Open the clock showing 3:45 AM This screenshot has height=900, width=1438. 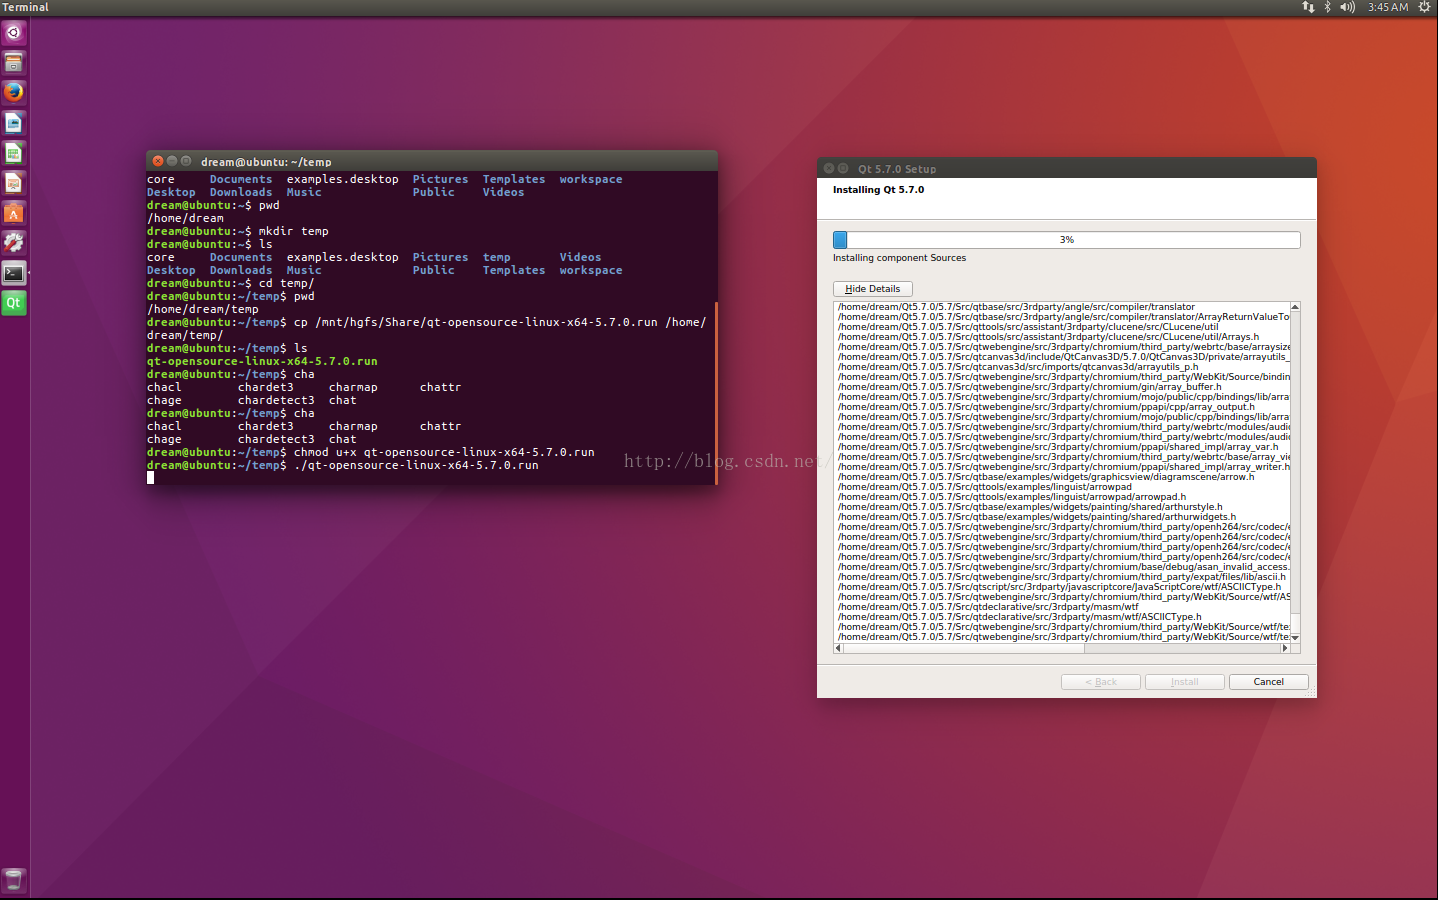[x=1388, y=7]
